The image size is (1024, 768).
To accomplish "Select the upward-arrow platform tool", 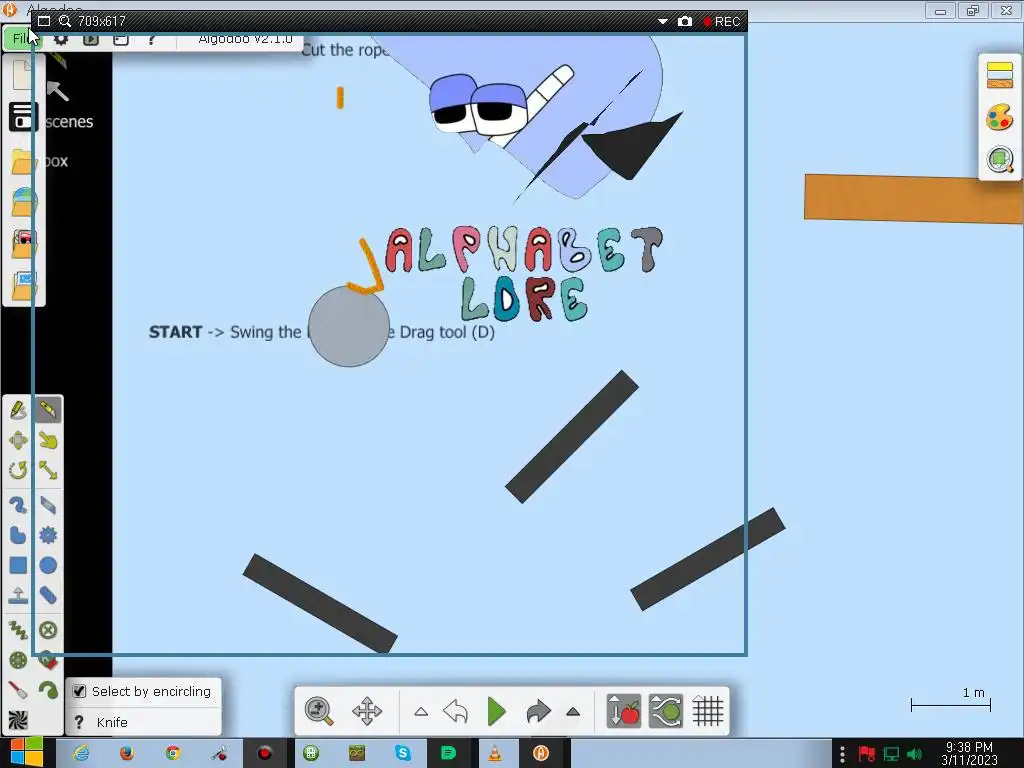I will 18,595.
